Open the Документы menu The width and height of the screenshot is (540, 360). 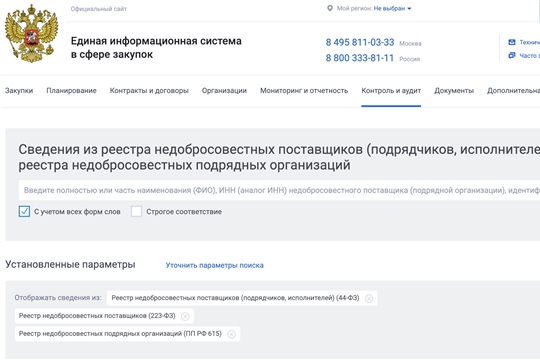454,91
